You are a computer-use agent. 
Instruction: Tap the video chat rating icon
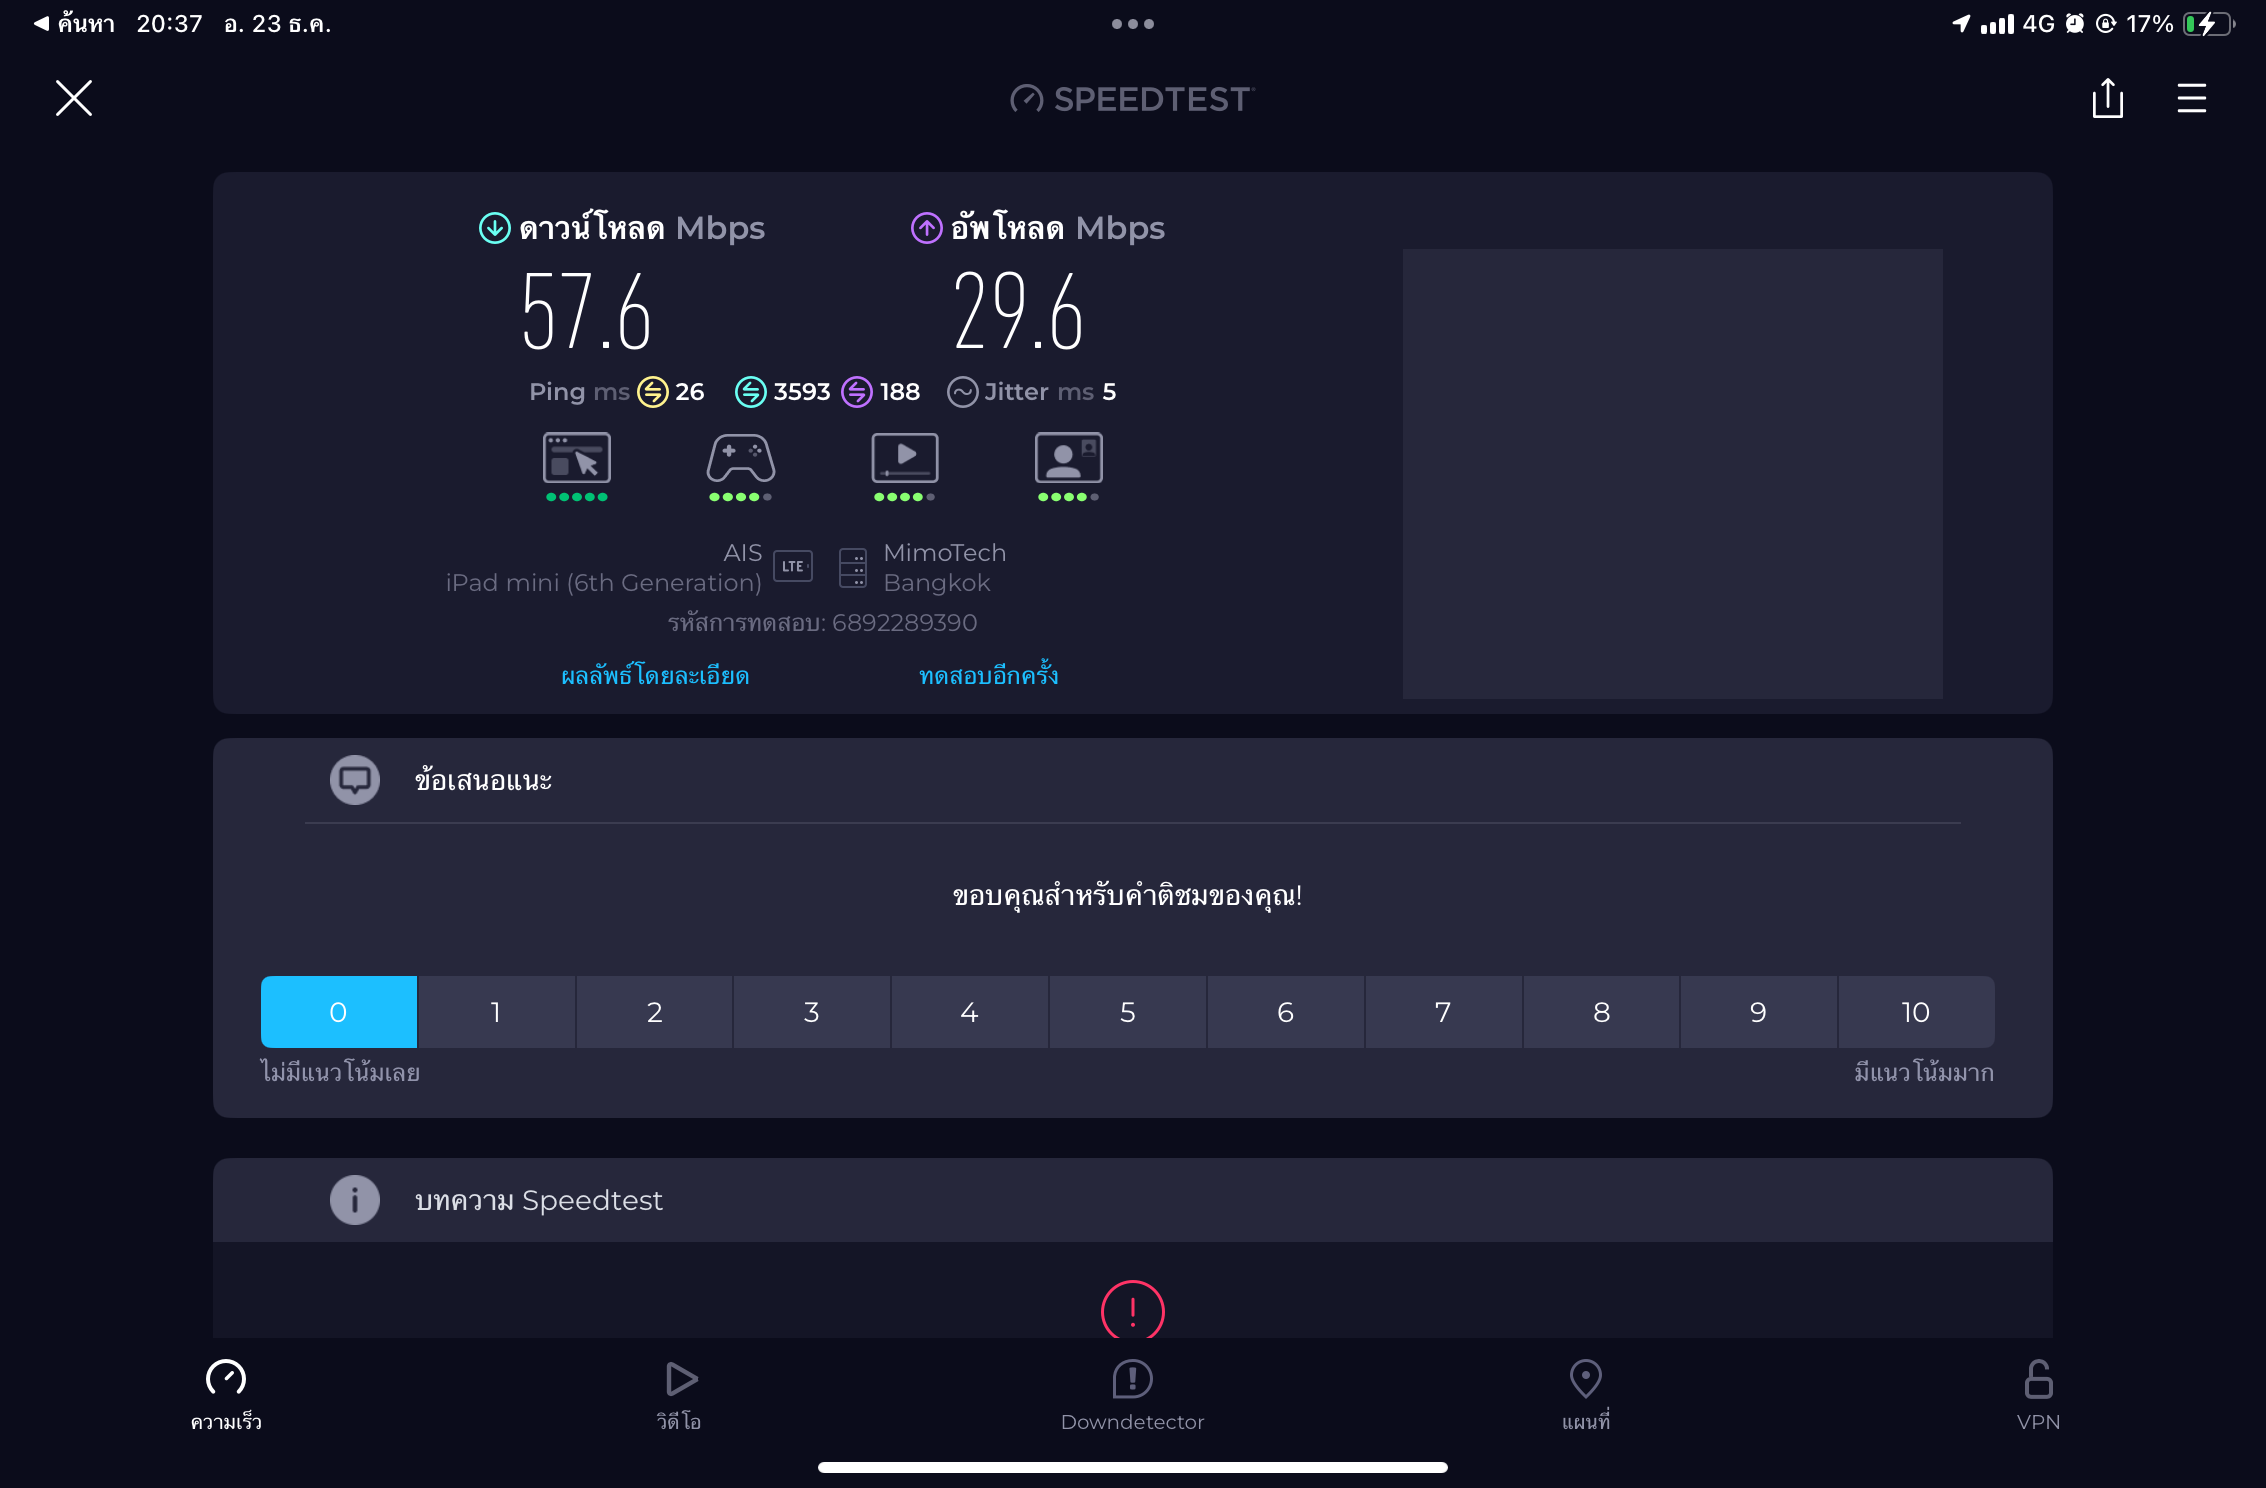[1068, 459]
